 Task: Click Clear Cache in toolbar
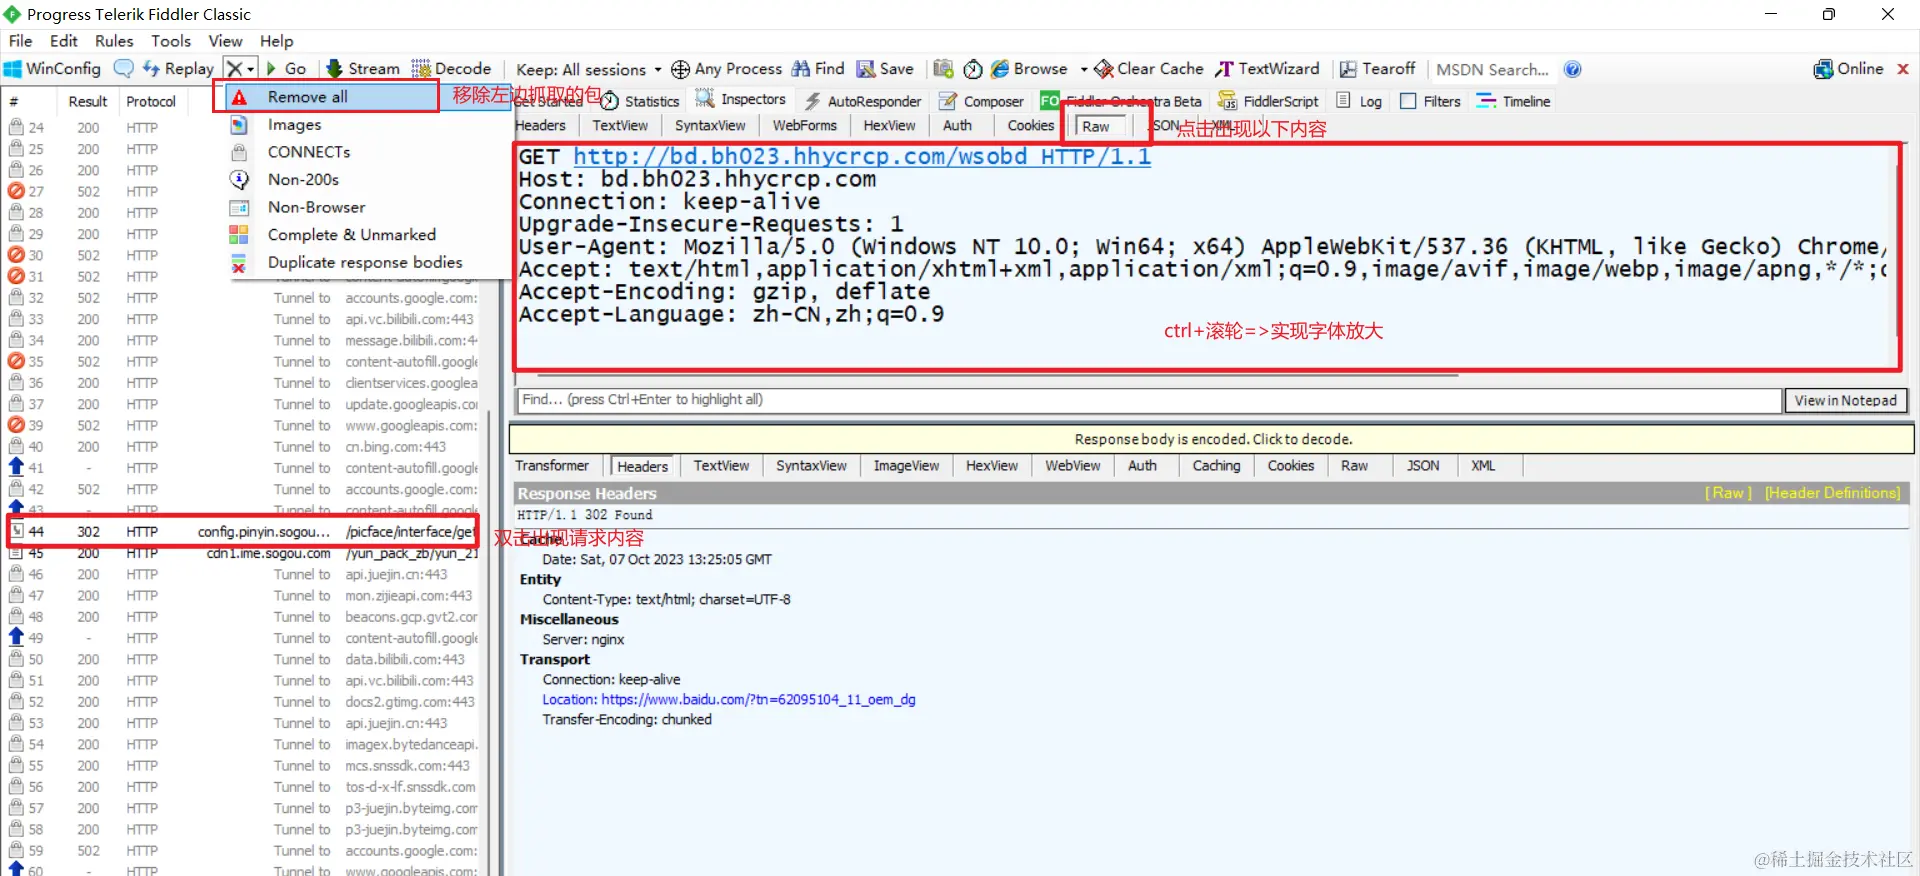(x=1149, y=68)
